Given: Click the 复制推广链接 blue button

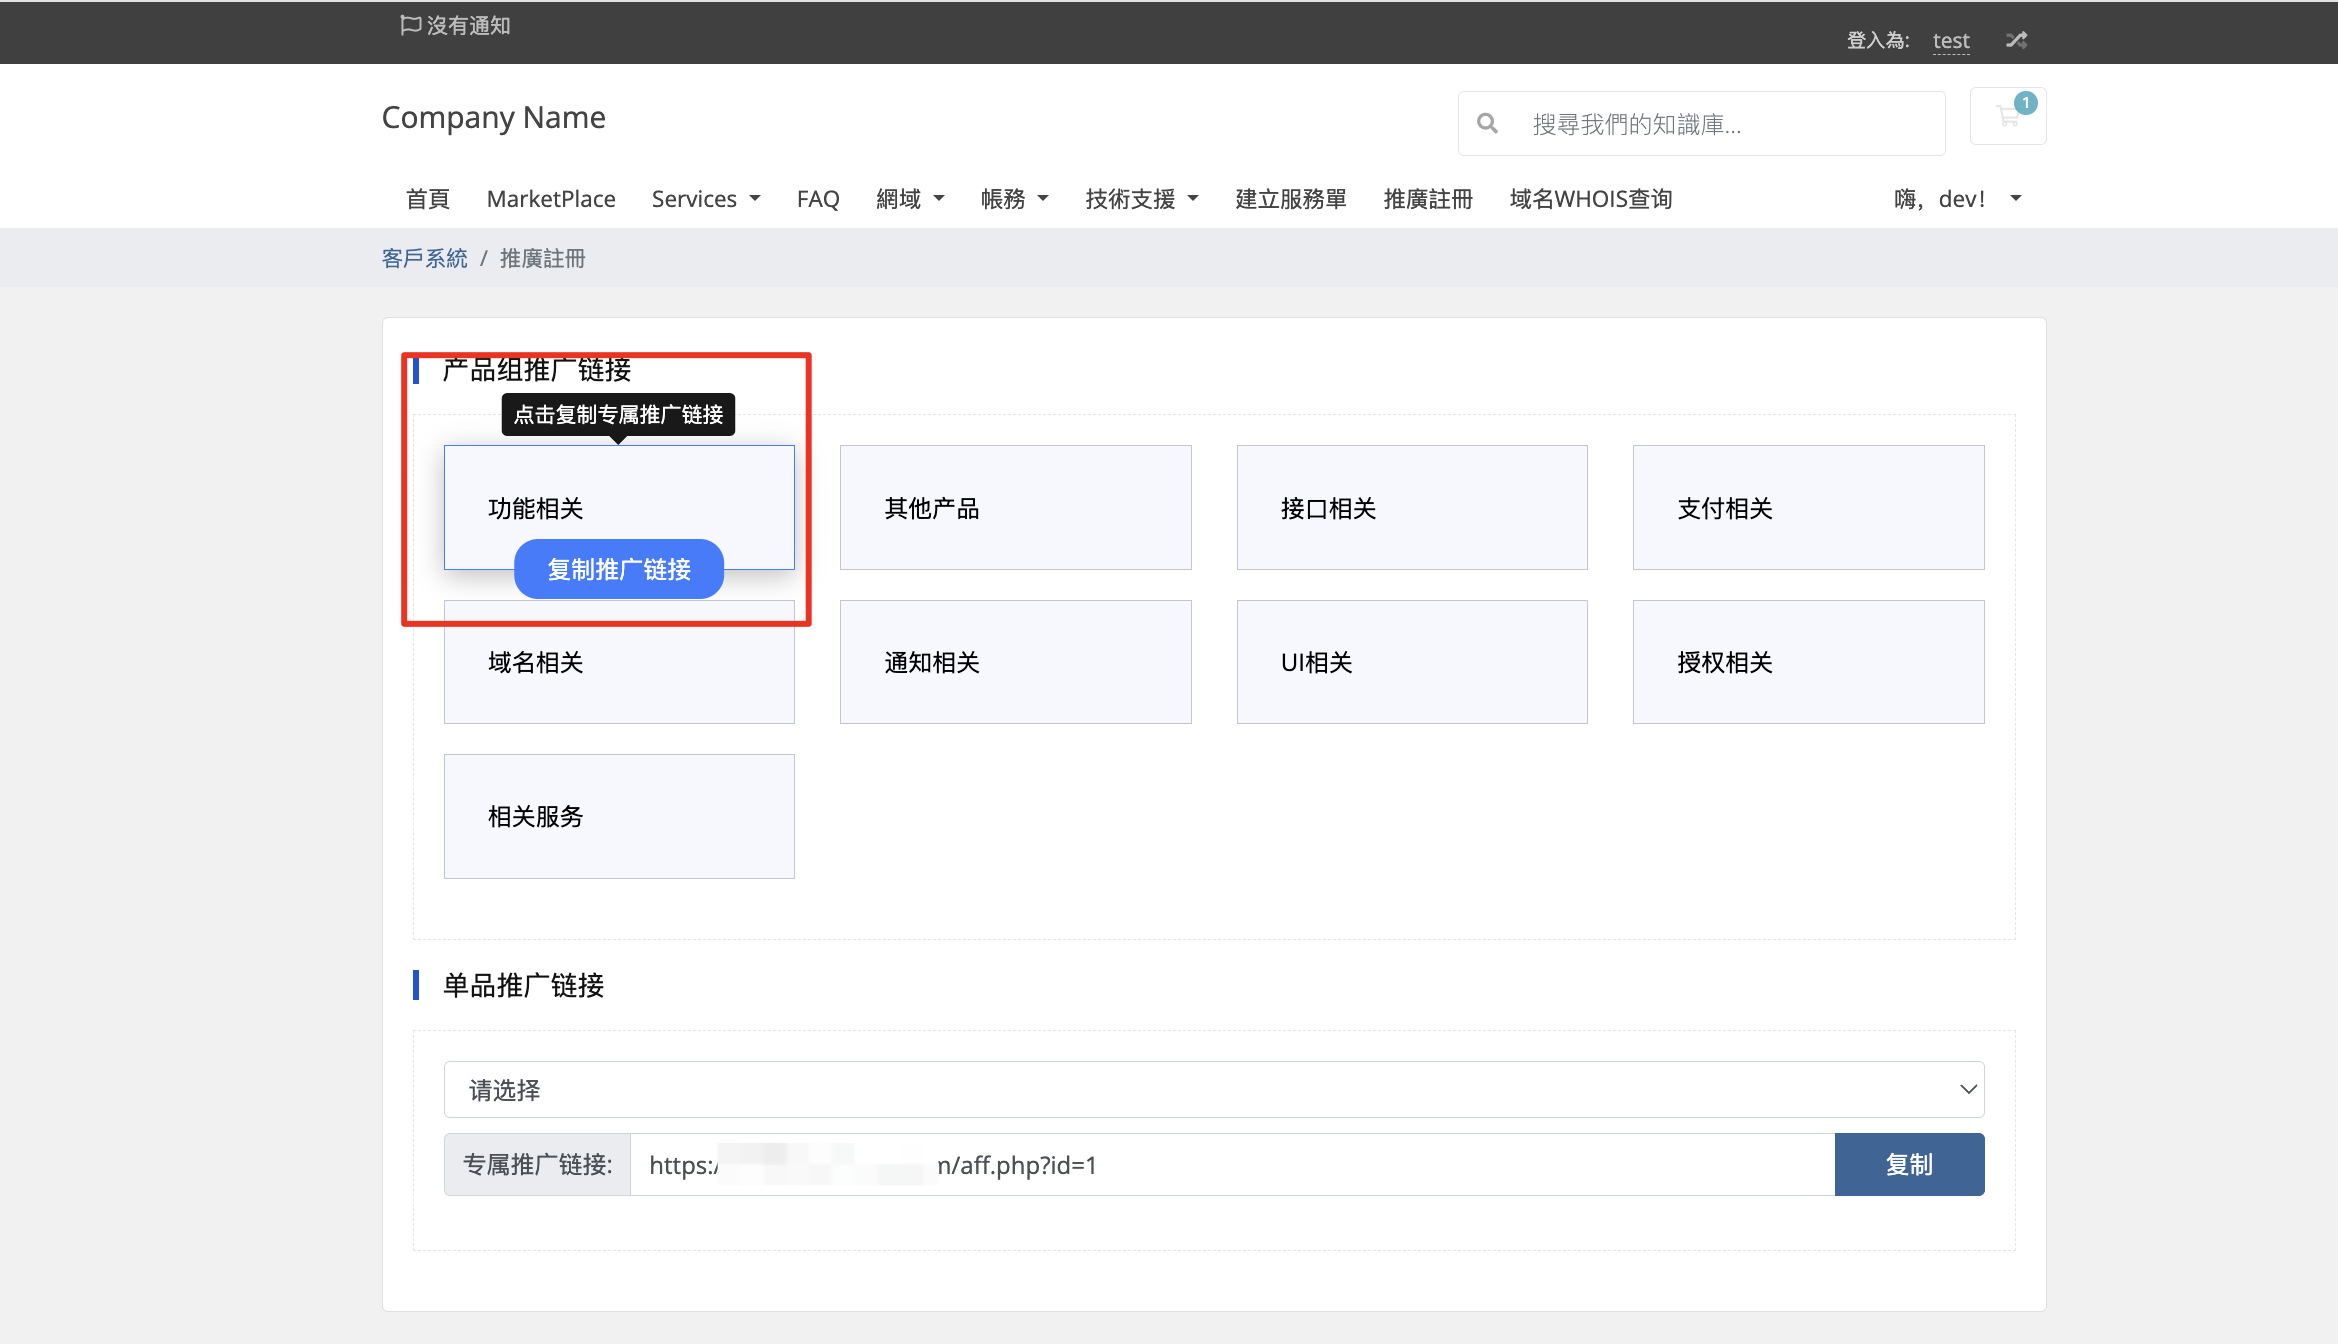Looking at the screenshot, I should coord(619,569).
